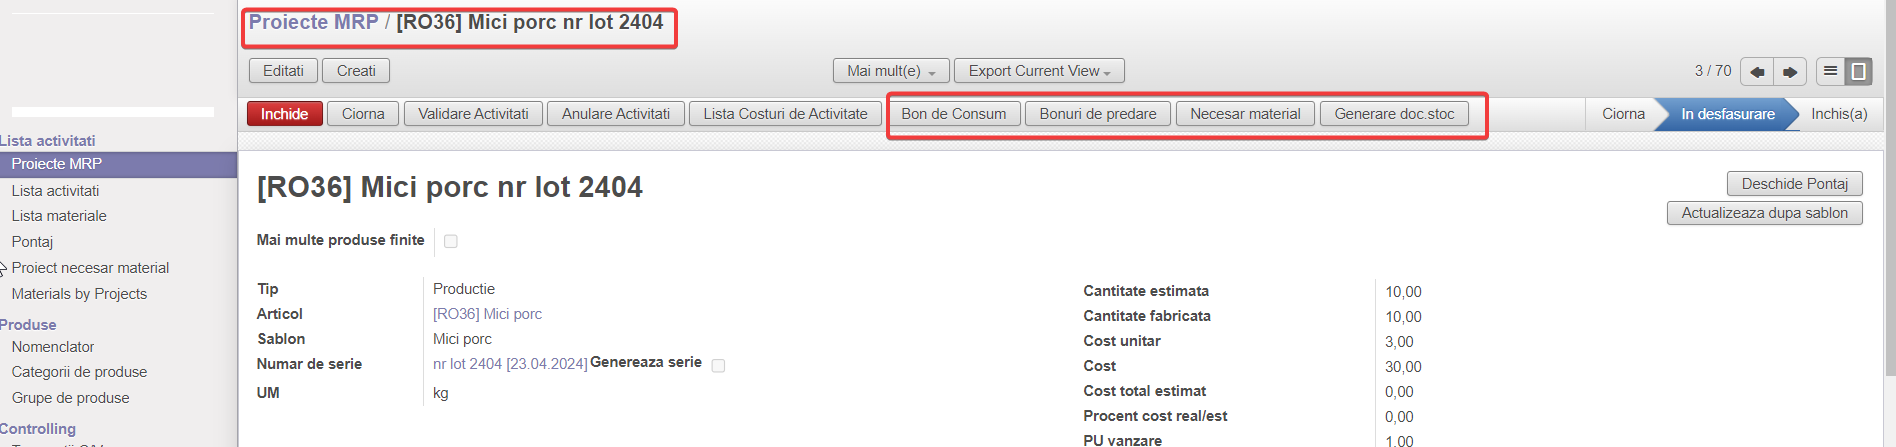Click the red Inchide button
Viewport: 1896px width, 447px height.
tap(284, 114)
